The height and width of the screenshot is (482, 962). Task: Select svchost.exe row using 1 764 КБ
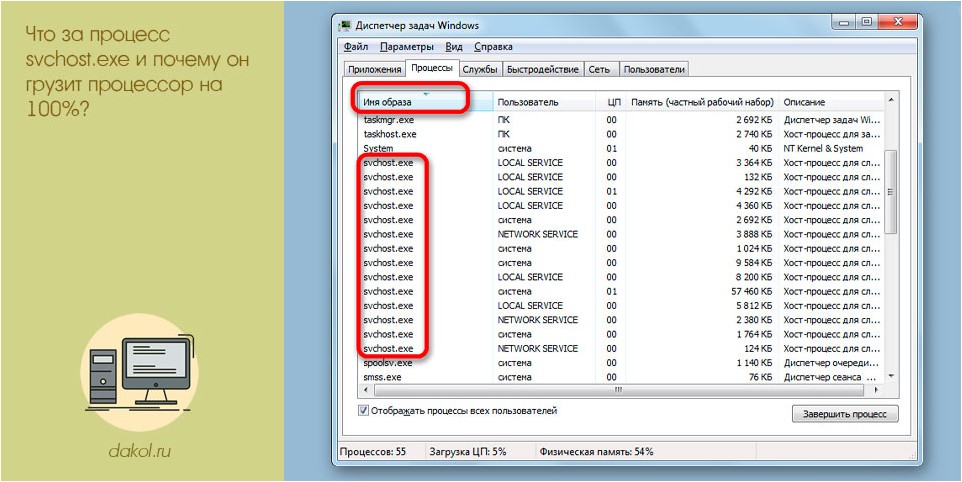tap(621, 334)
